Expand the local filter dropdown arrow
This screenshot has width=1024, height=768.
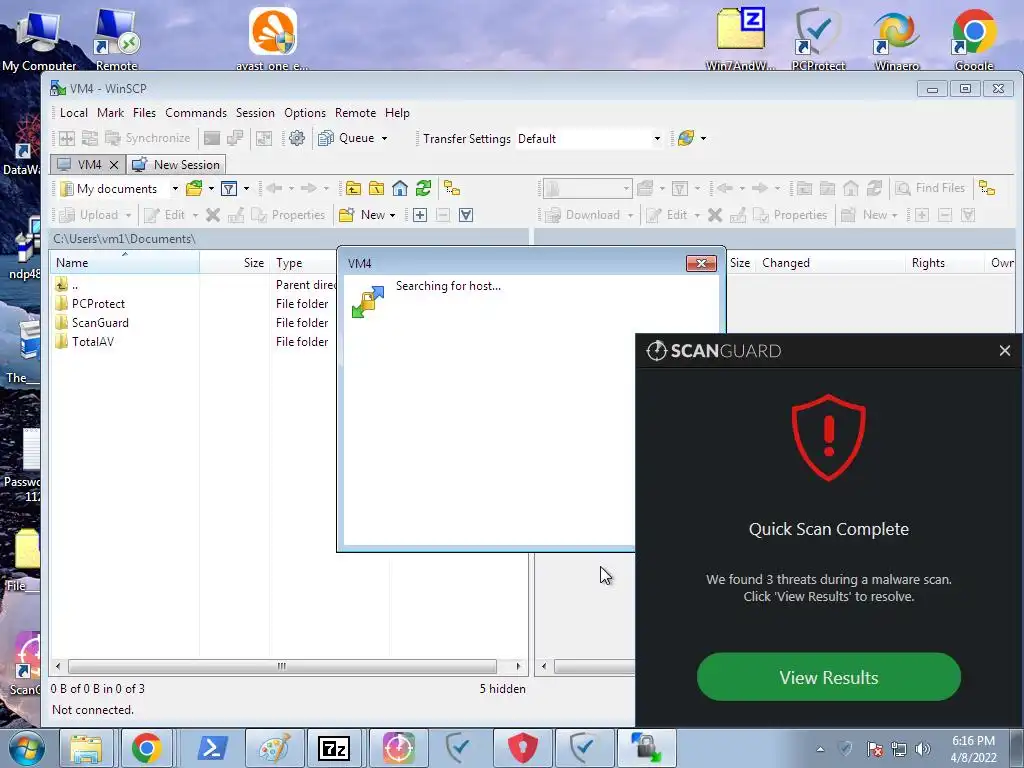tap(246, 189)
